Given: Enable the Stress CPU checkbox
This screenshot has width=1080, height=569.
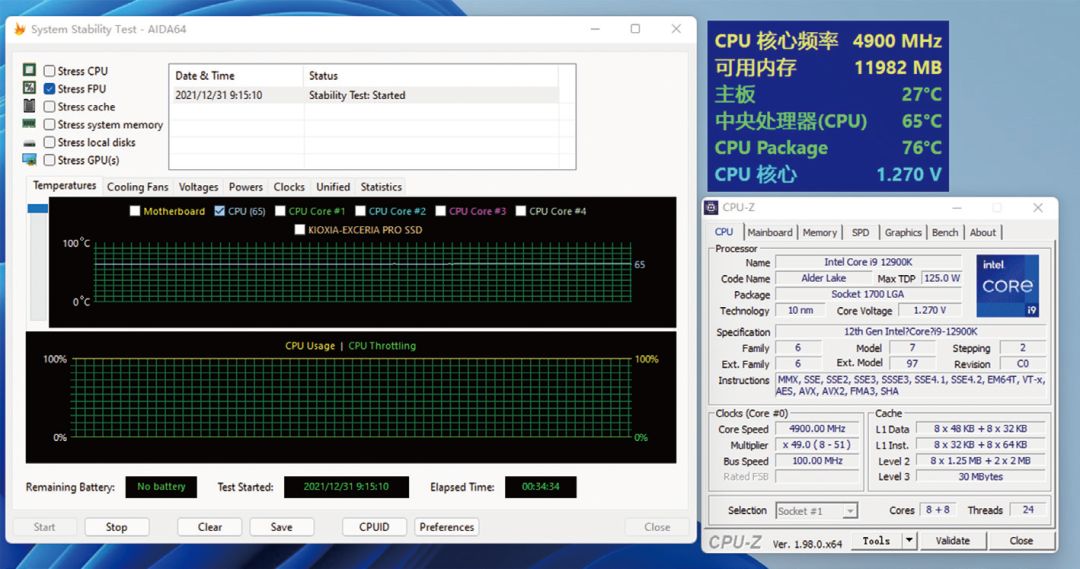Looking at the screenshot, I should [50, 71].
